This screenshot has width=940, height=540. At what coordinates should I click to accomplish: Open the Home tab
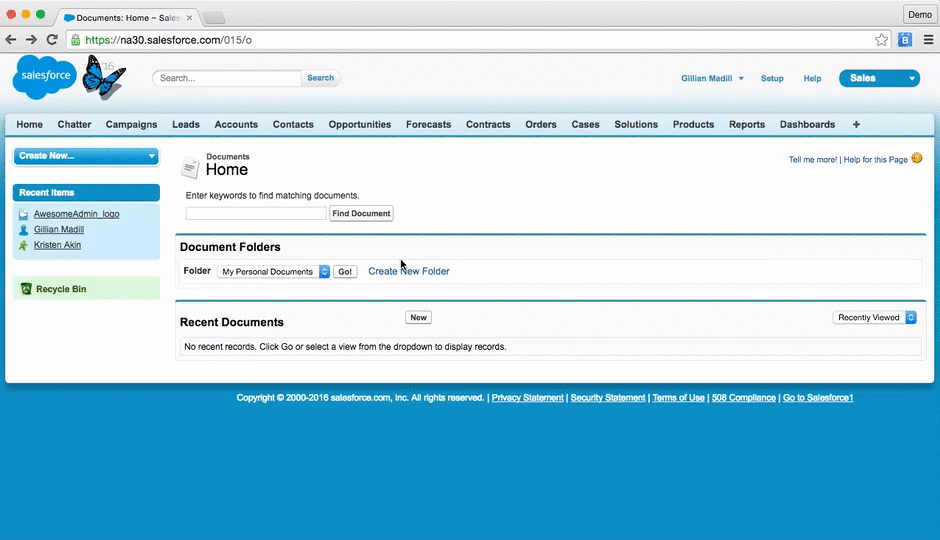point(29,125)
